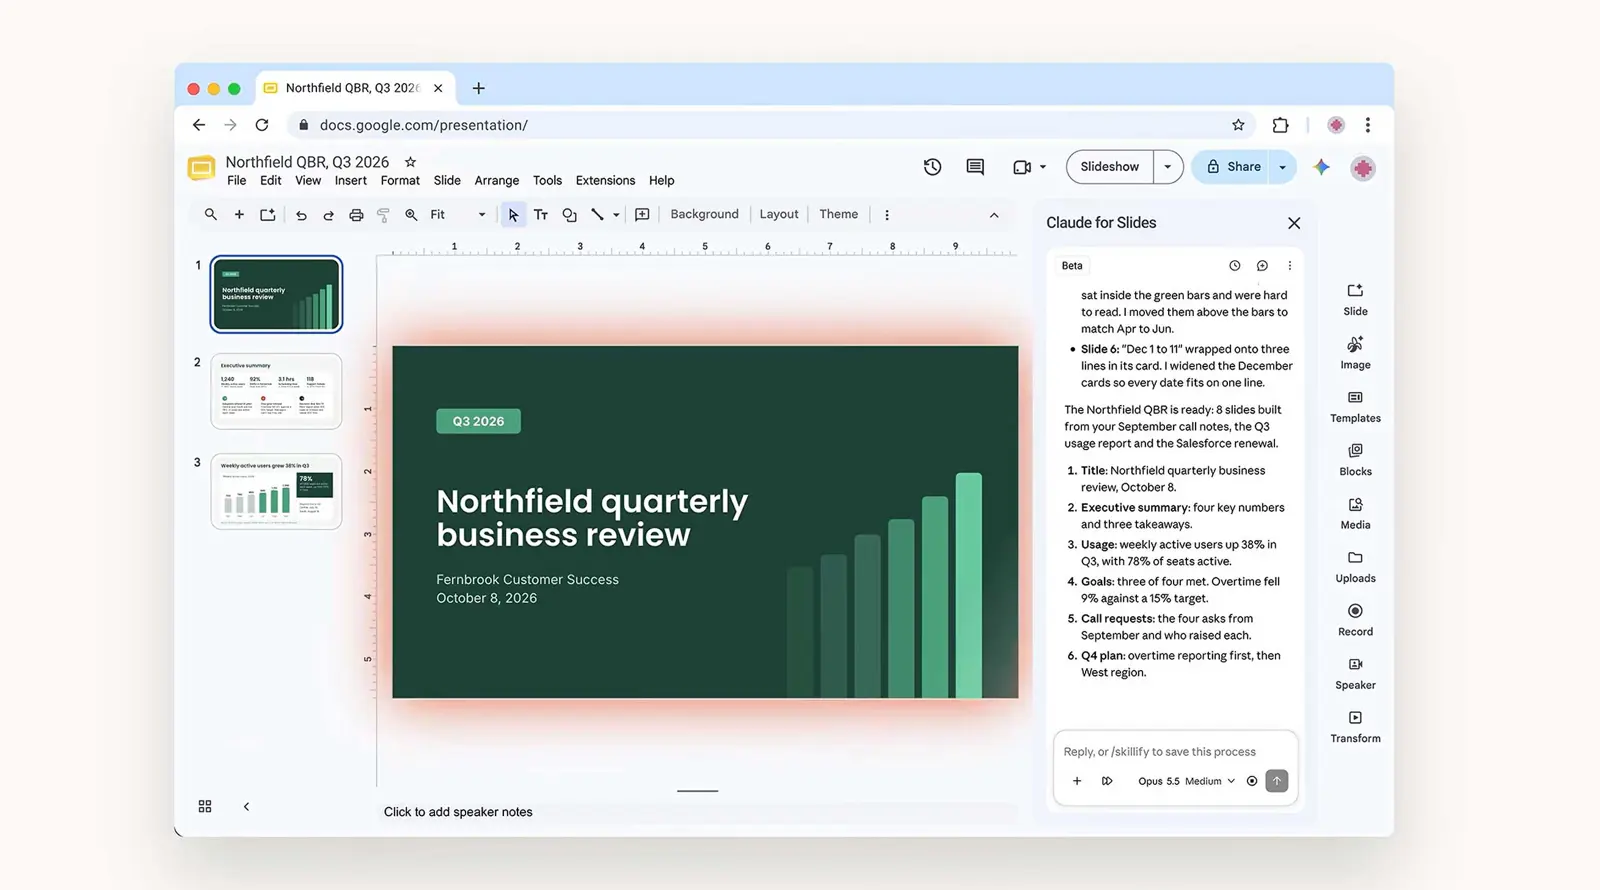Collapse the toolbar with chevron up
Screen dimensions: 1600x890
coord(994,215)
